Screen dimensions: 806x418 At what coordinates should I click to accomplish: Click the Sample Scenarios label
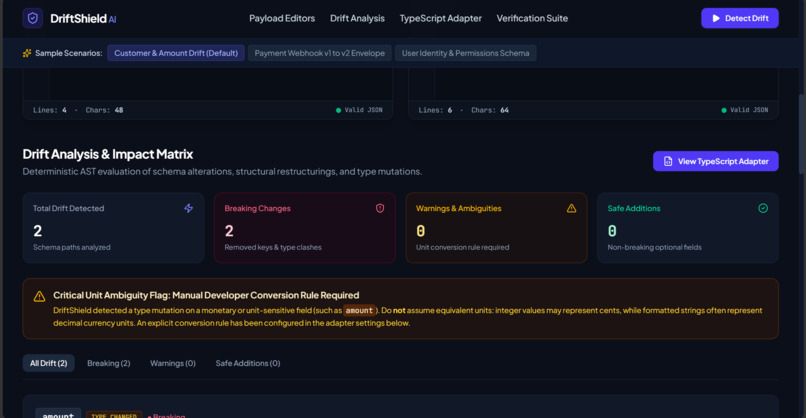point(69,53)
